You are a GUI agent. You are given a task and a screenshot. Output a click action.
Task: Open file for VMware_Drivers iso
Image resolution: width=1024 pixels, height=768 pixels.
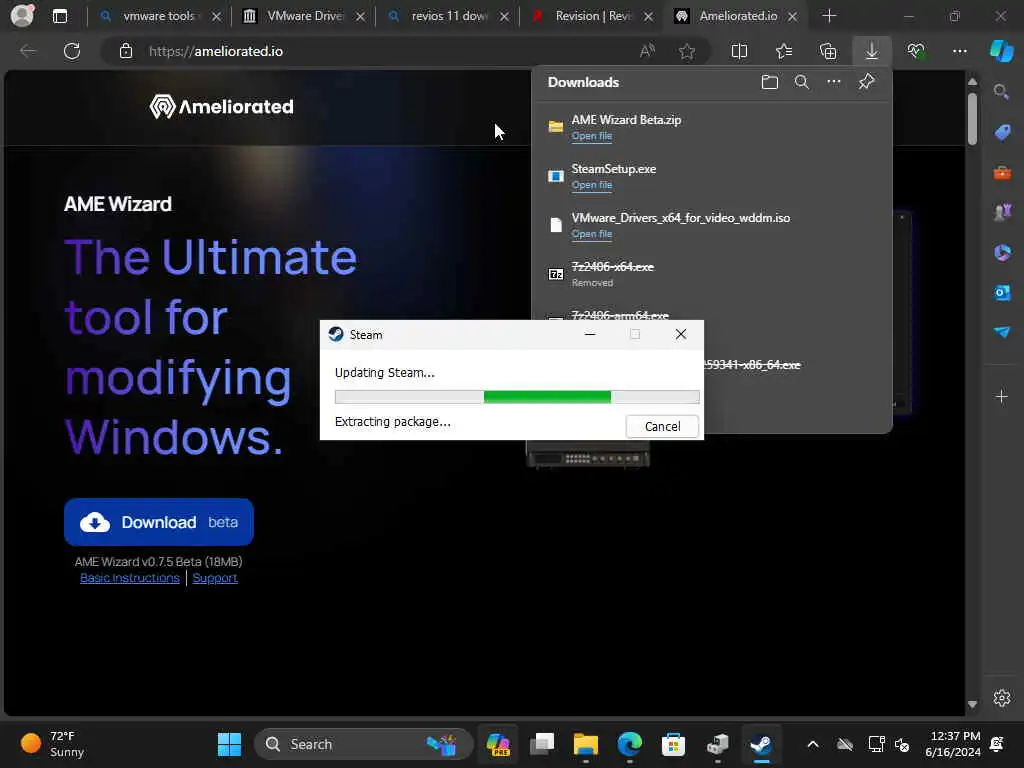tap(592, 234)
